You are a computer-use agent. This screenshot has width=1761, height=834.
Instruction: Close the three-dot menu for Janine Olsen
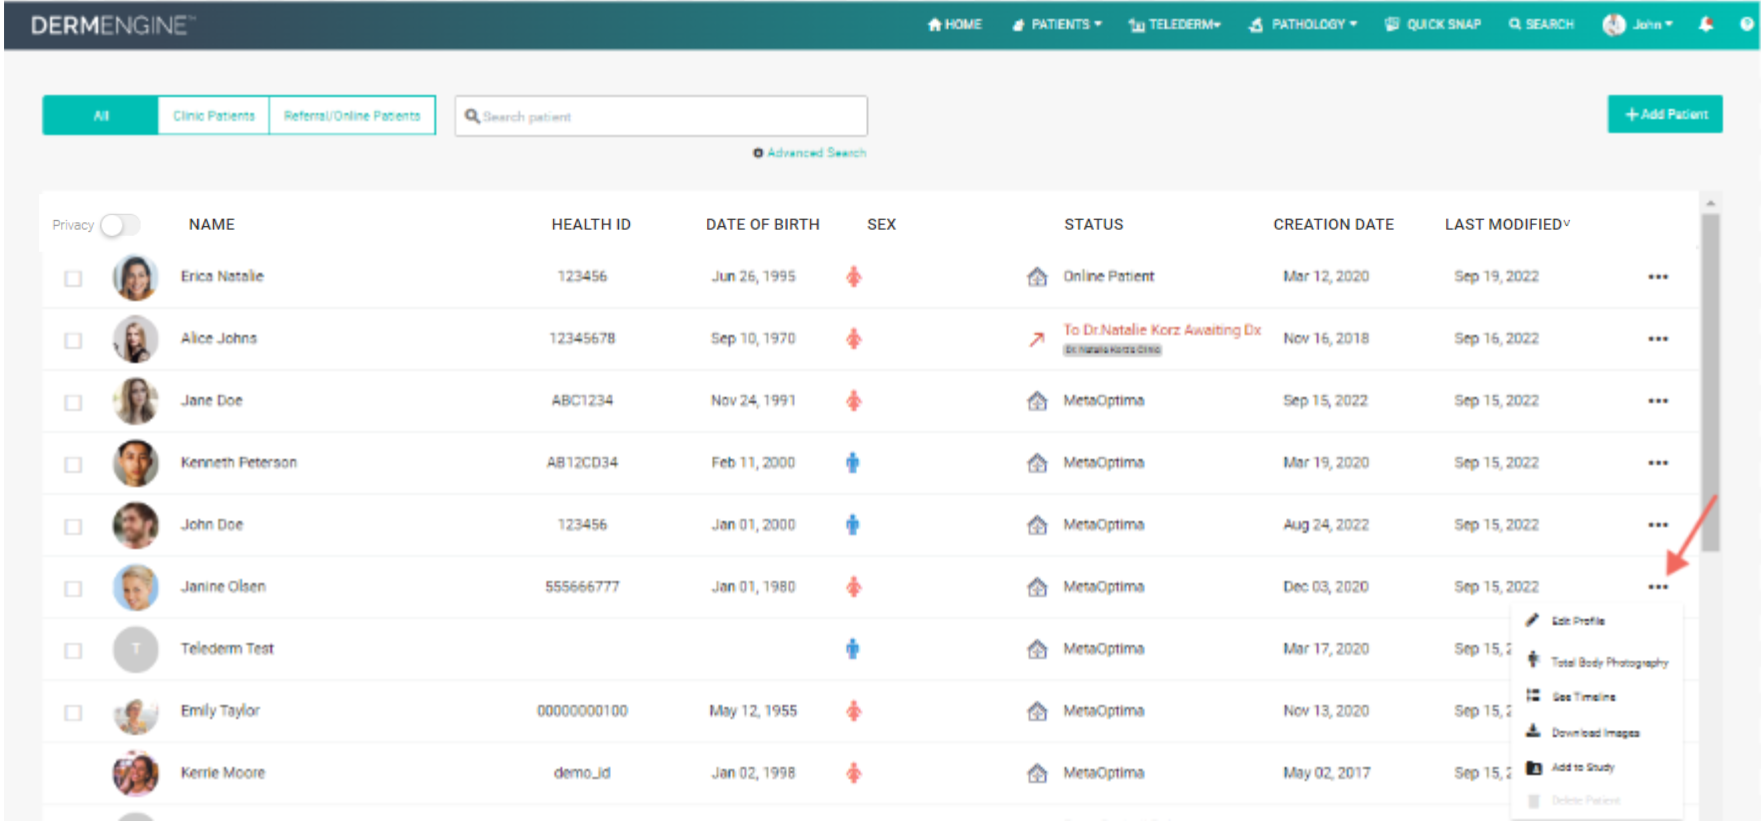(1658, 587)
